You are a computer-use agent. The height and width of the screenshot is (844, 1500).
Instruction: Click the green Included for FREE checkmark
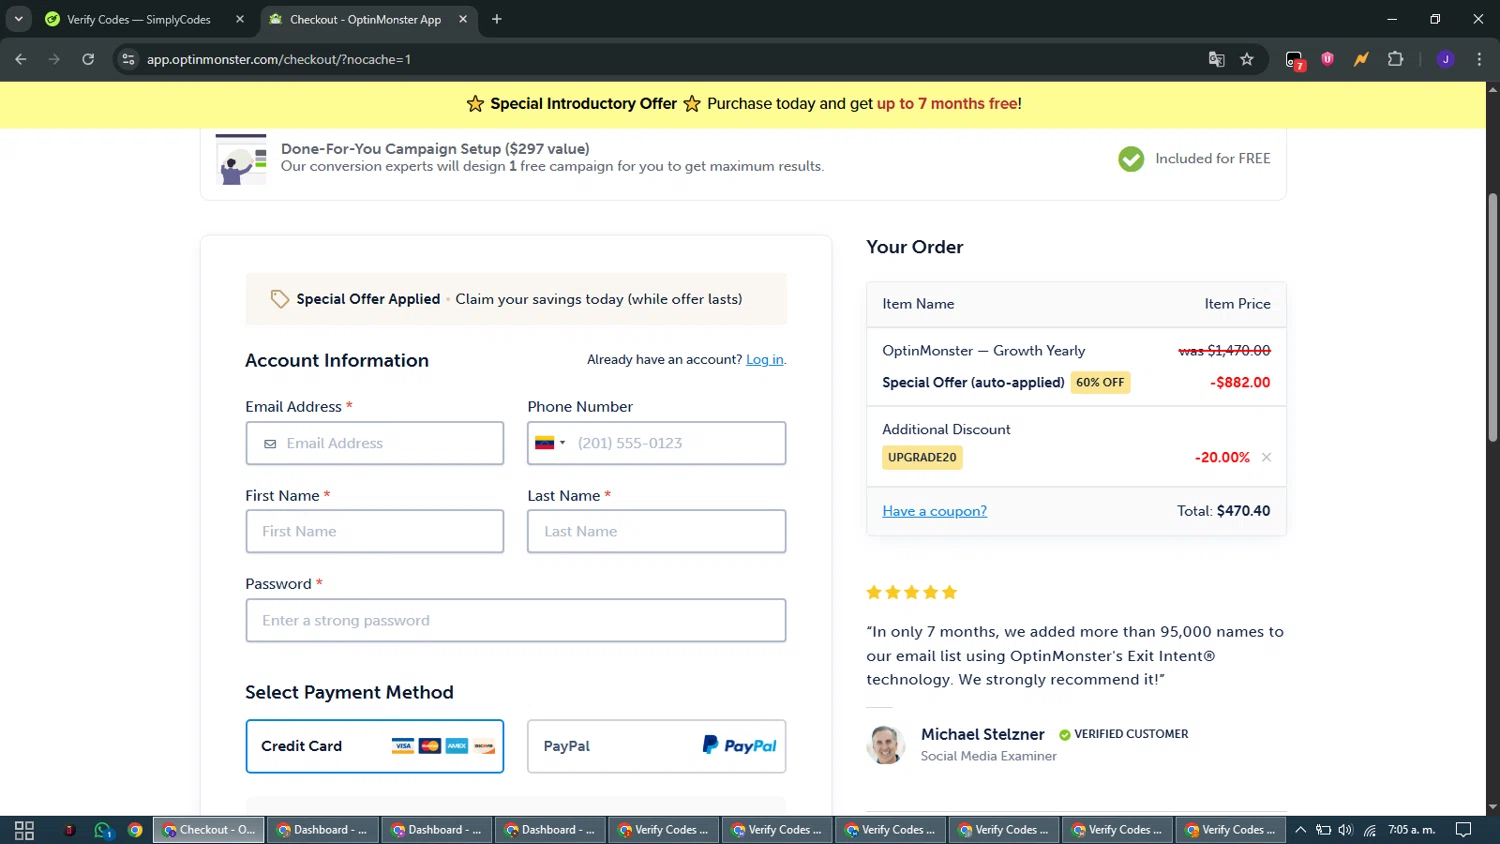point(1131,159)
